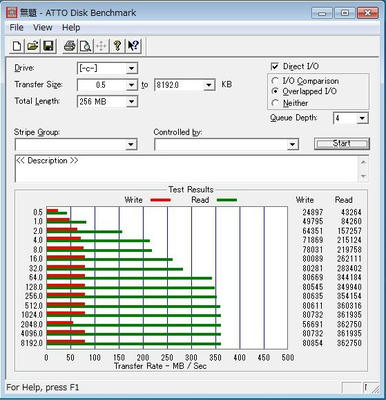386x400 pixels.
Task: Click the description box scroll down arrow
Action: (363, 176)
